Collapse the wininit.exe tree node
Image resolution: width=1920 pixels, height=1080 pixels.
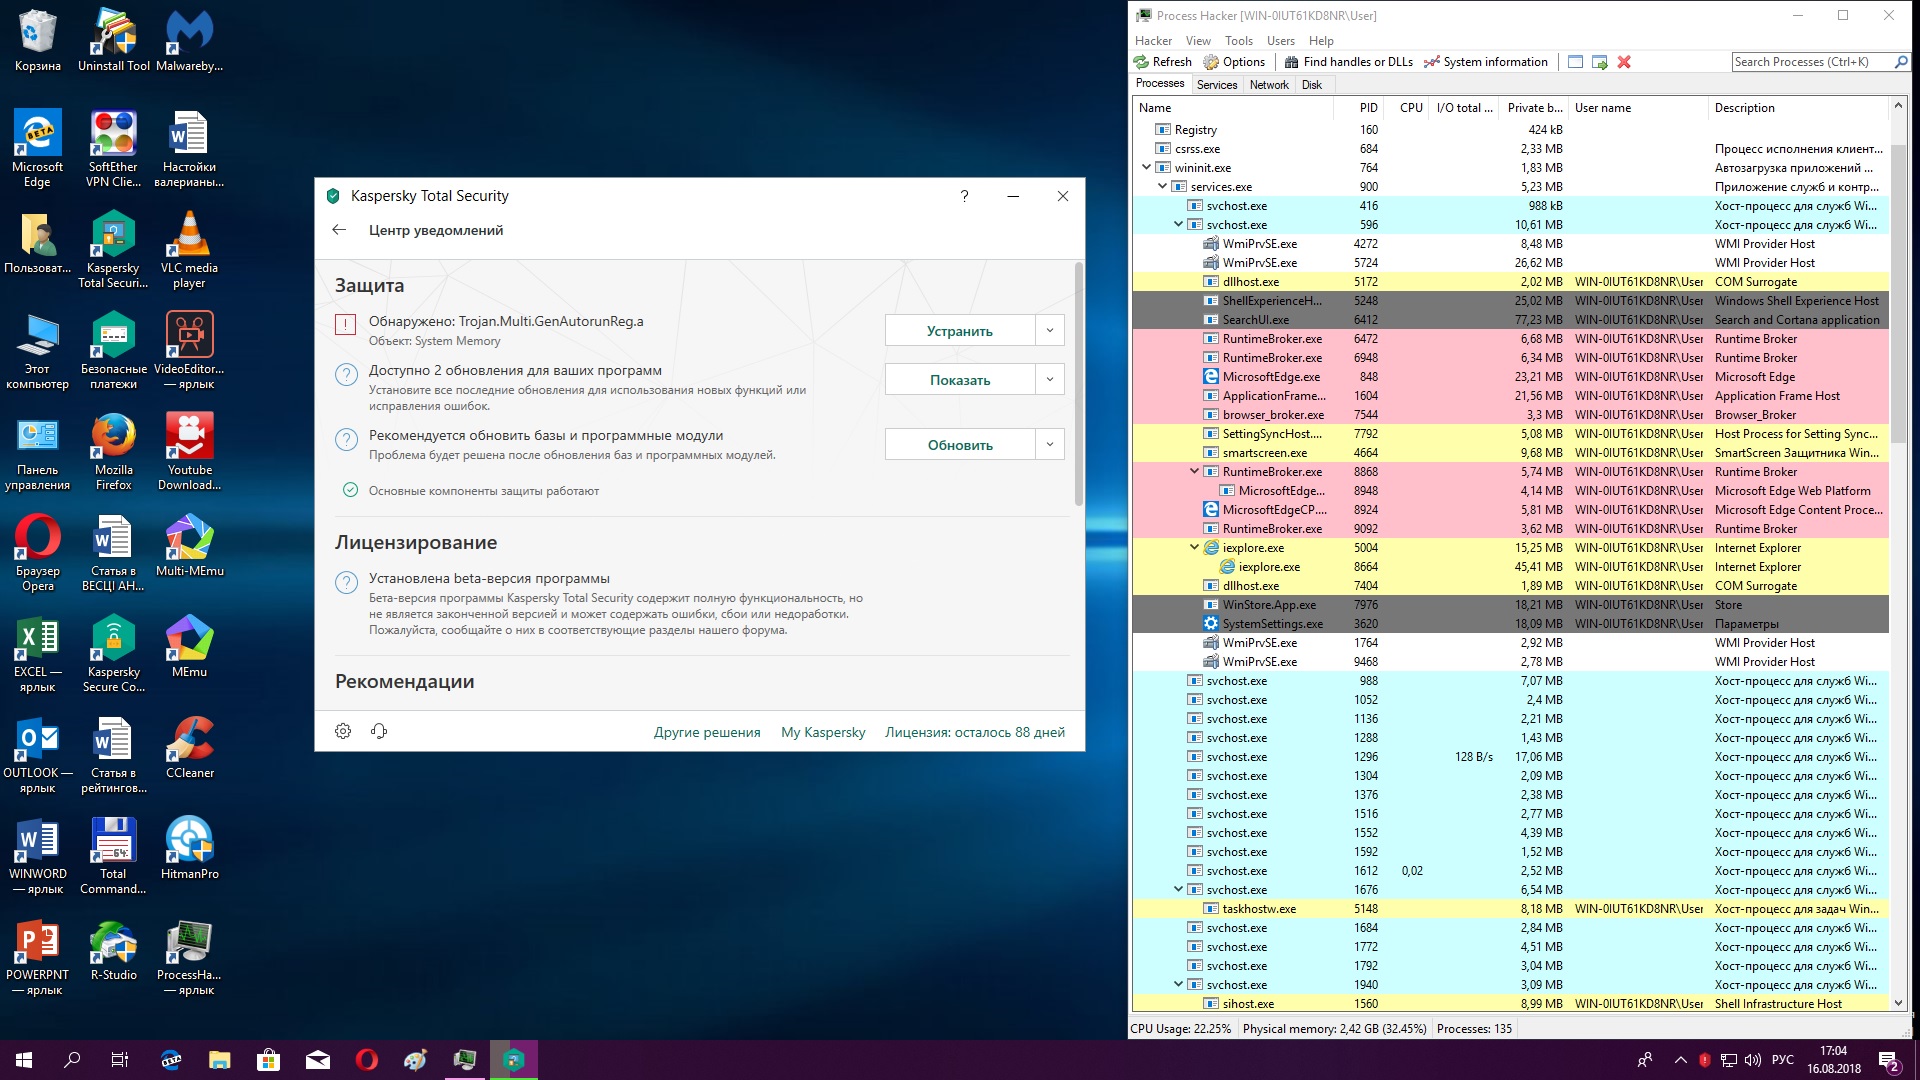tap(1146, 168)
